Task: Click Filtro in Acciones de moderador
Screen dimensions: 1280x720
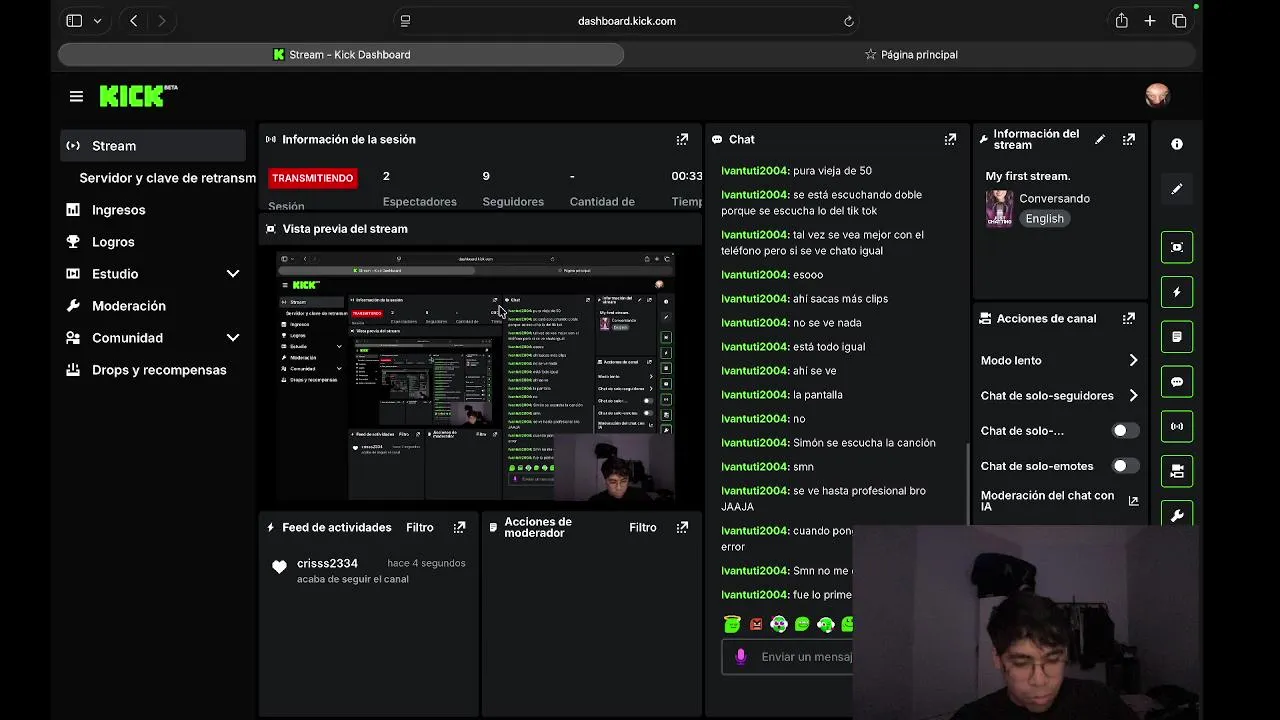Action: click(x=643, y=528)
